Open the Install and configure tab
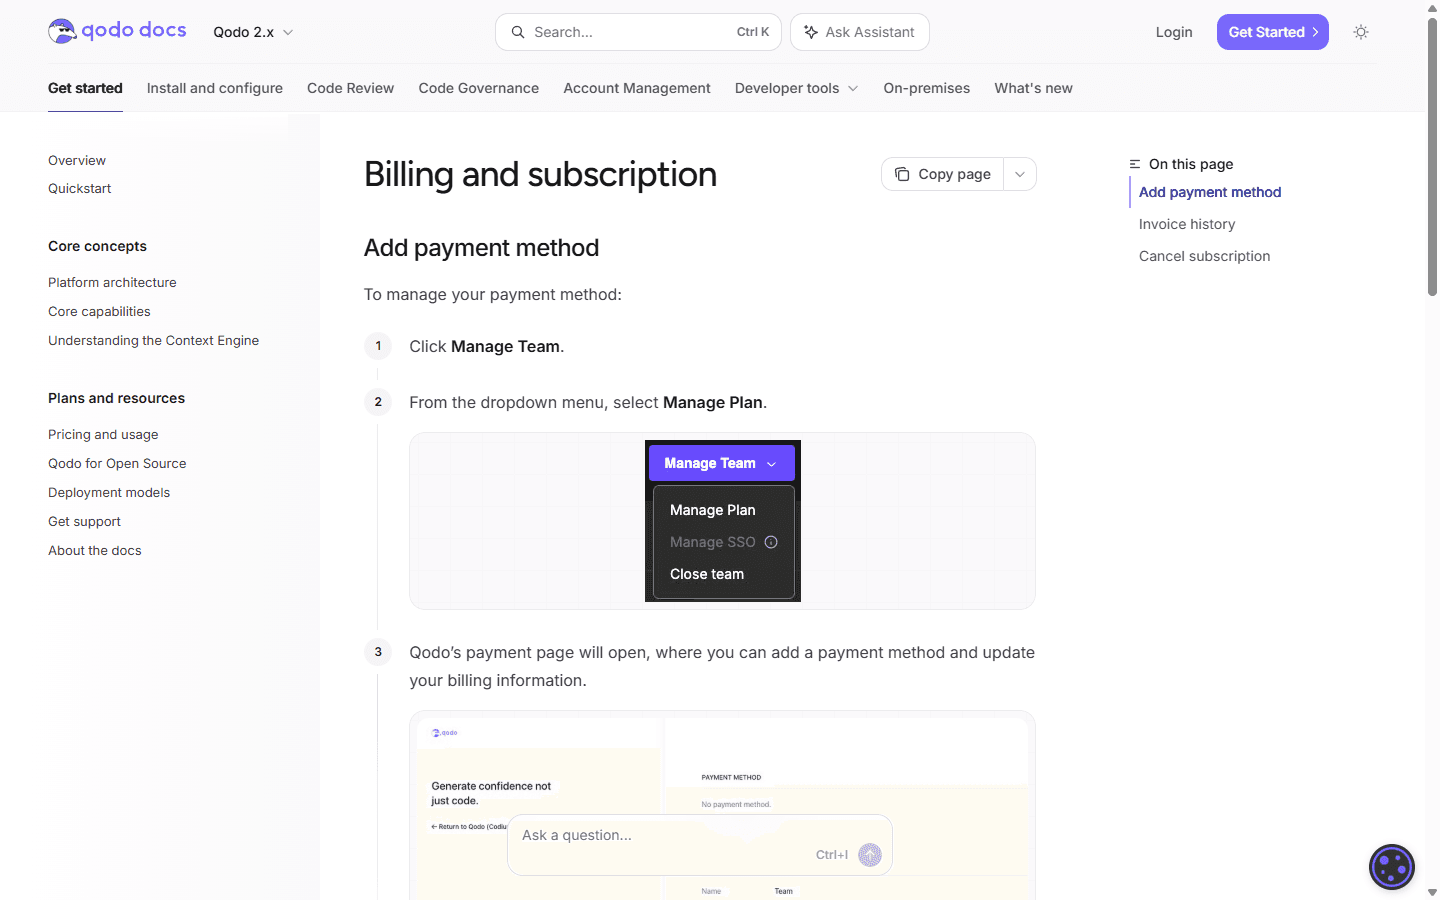The height and width of the screenshot is (900, 1440). (215, 88)
